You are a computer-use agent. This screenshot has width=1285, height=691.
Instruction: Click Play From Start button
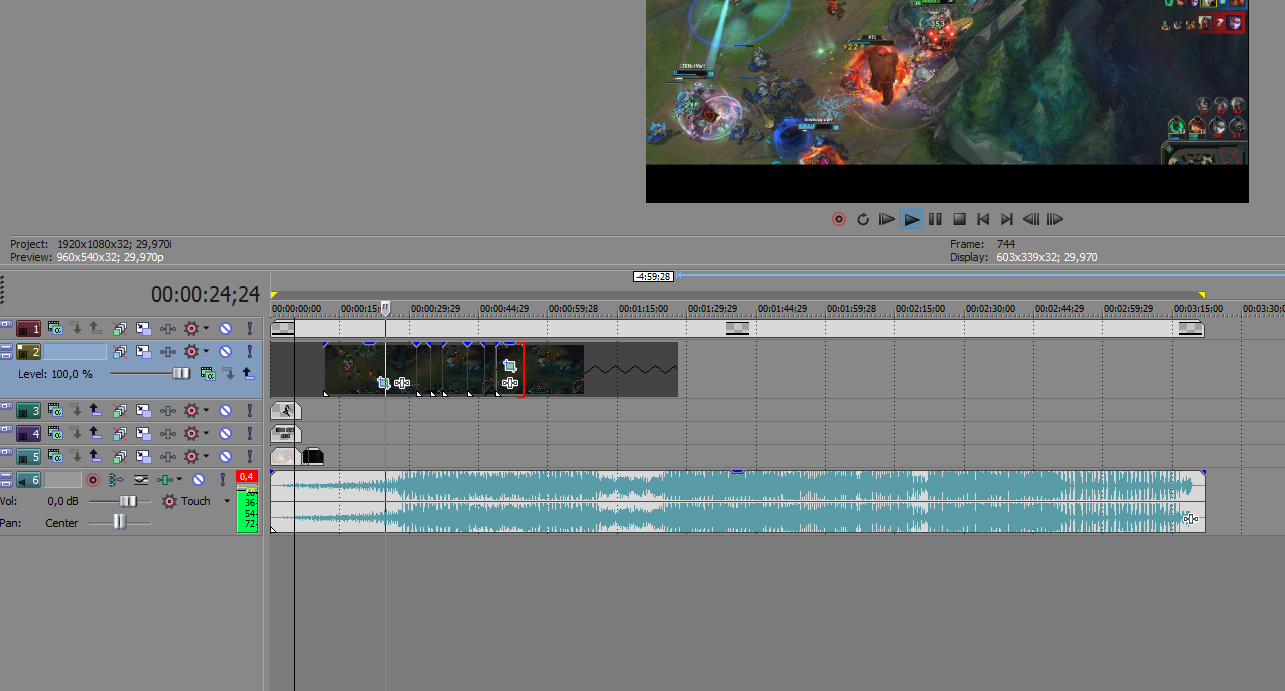point(887,219)
